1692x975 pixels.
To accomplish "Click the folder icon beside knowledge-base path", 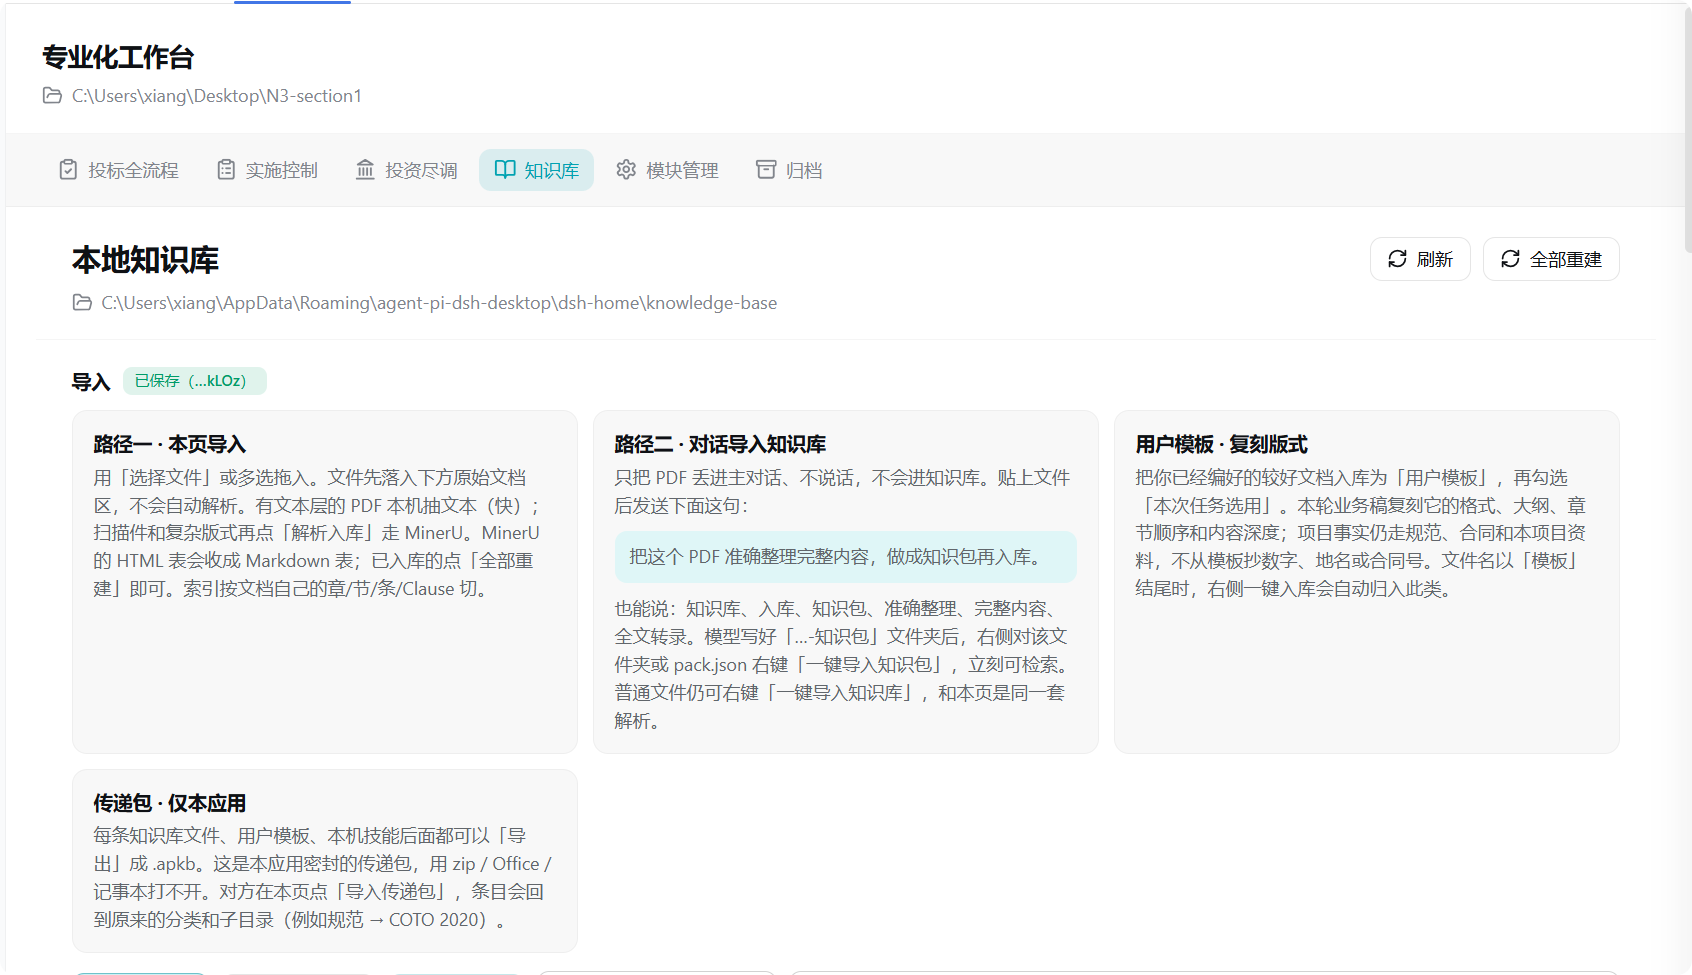I will pyautogui.click(x=82, y=303).
